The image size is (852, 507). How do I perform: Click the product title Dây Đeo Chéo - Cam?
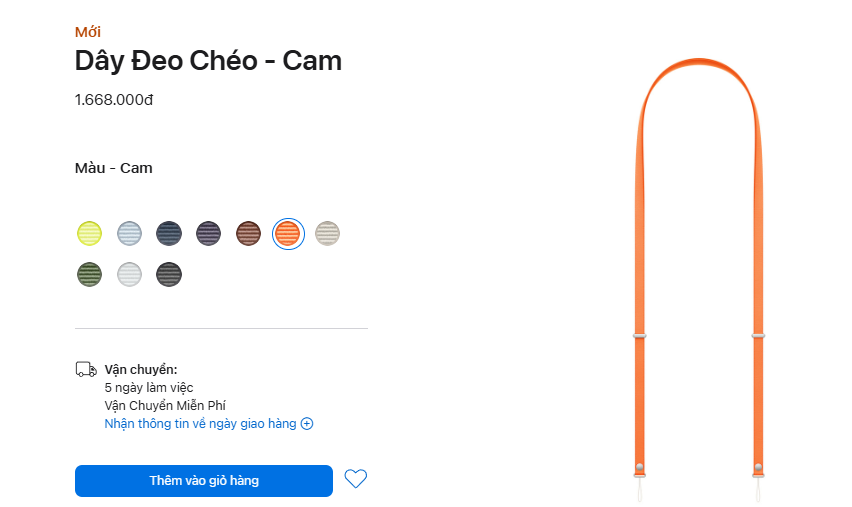pyautogui.click(x=208, y=61)
